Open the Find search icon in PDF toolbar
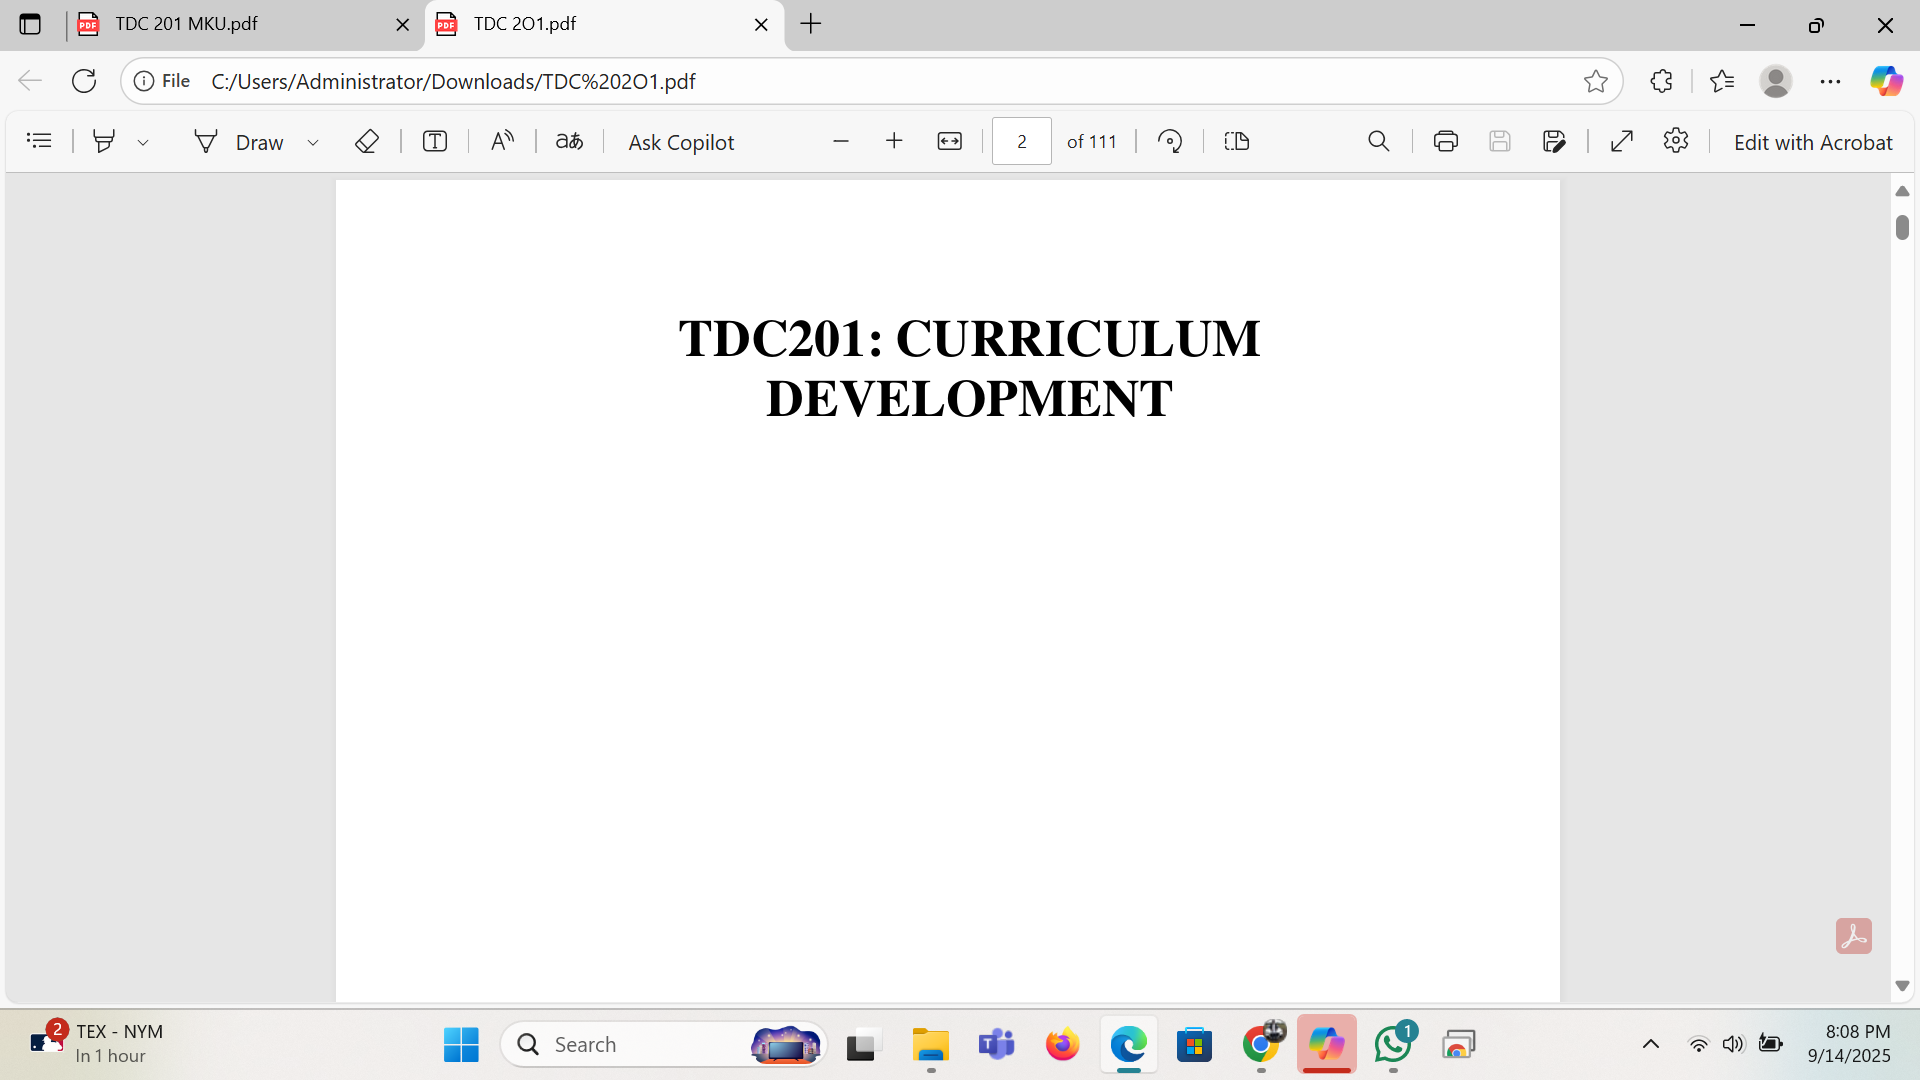 (1378, 141)
